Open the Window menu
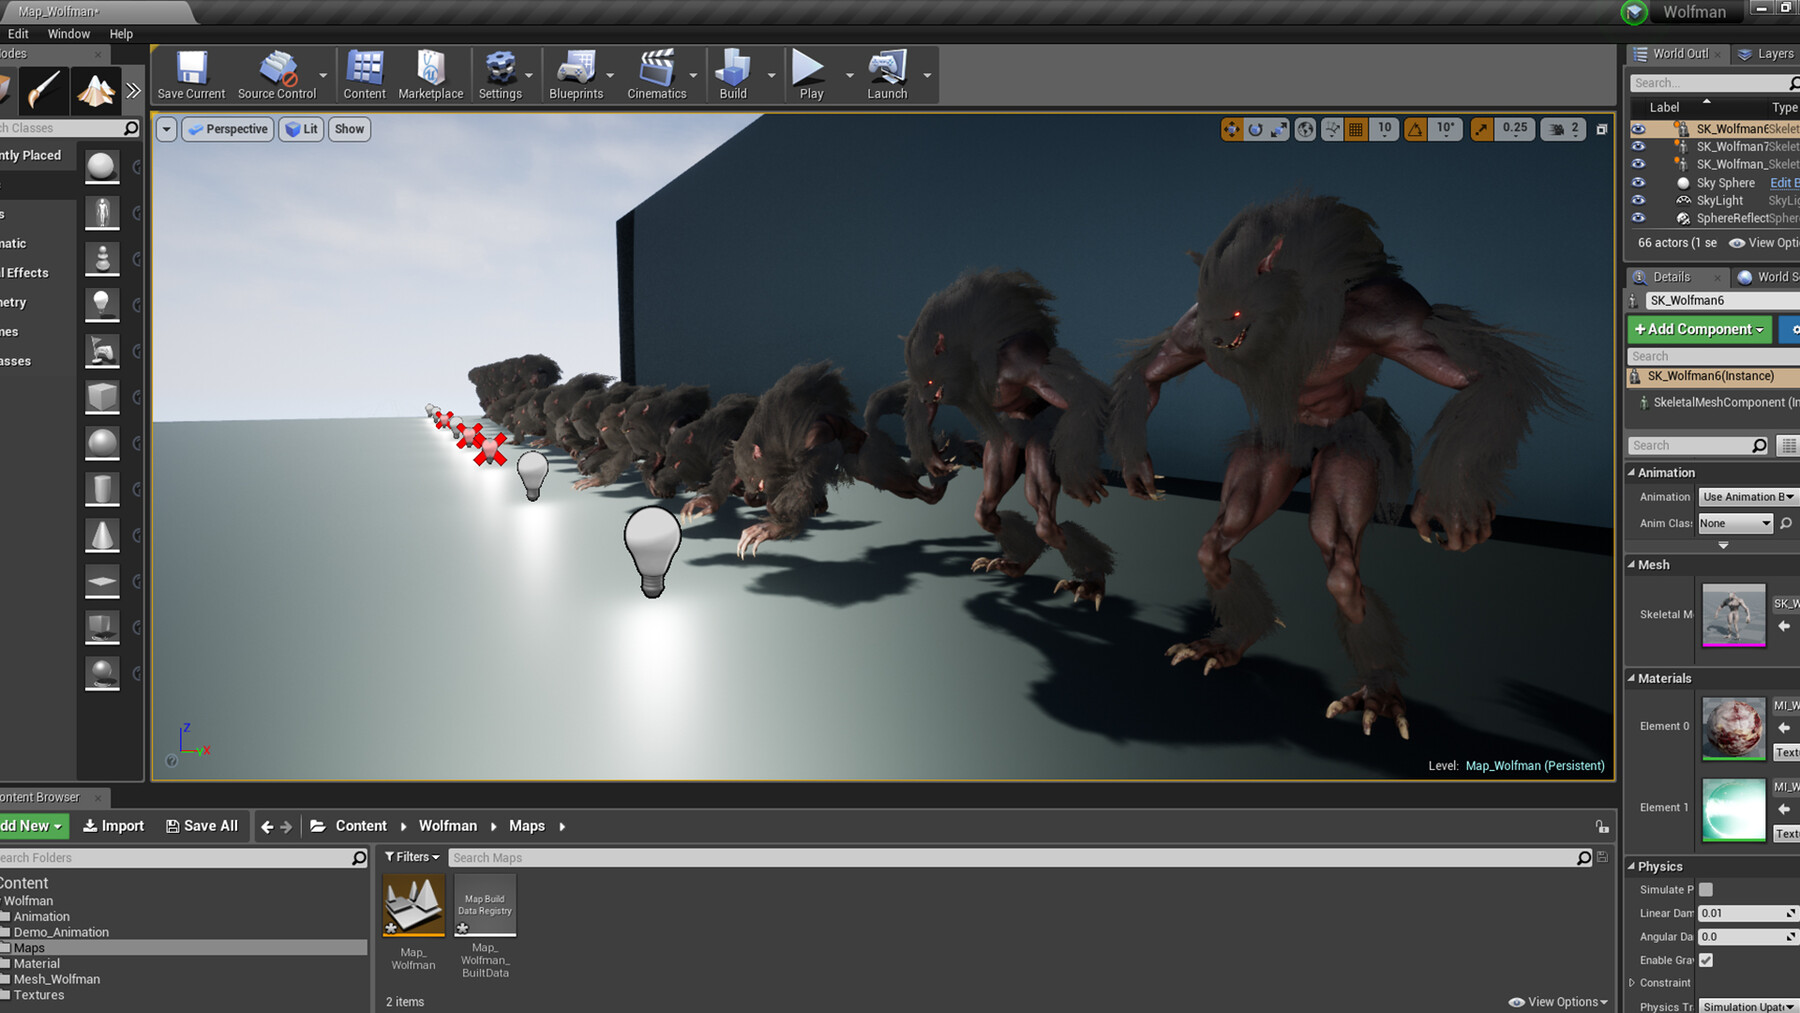 click(69, 34)
